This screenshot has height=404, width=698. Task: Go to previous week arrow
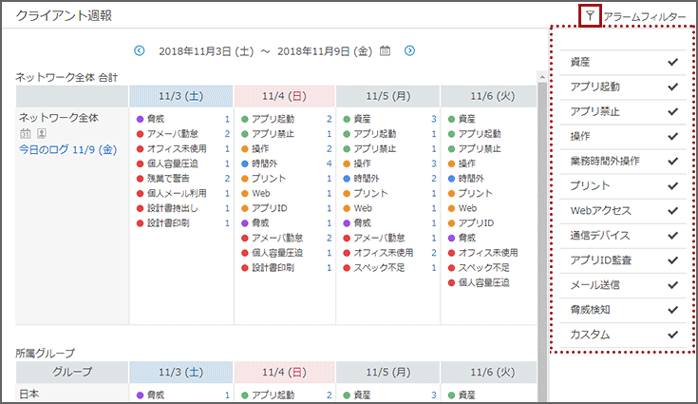pyautogui.click(x=139, y=51)
